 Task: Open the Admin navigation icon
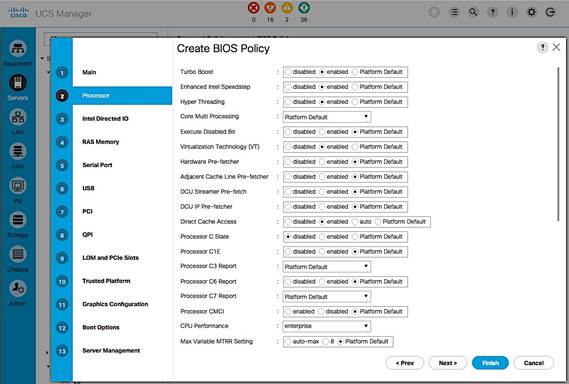[17, 289]
